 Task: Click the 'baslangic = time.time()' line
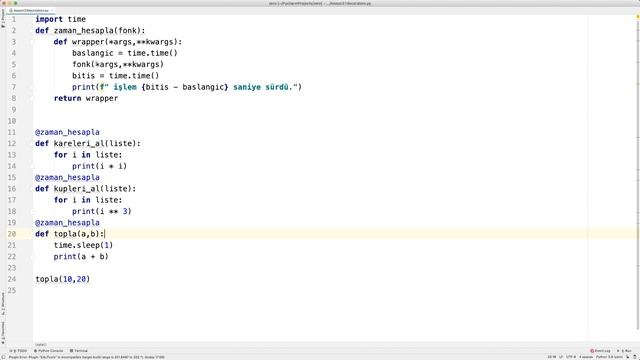tap(125, 53)
